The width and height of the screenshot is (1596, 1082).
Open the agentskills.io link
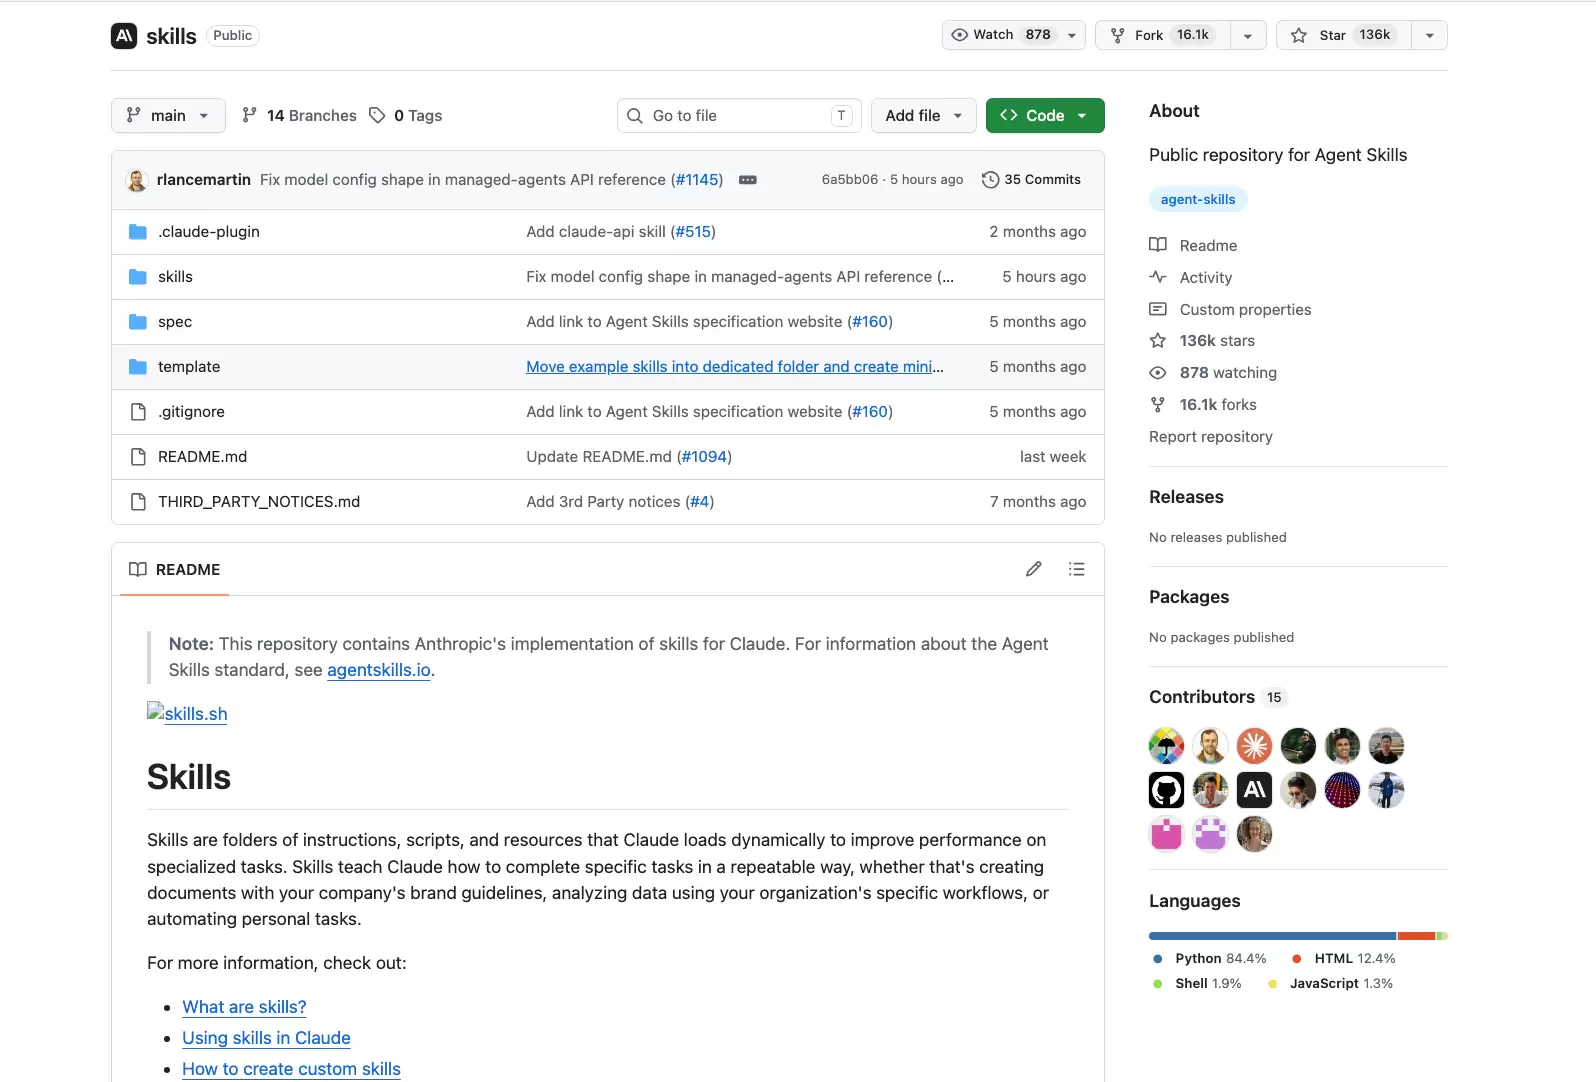(x=379, y=670)
